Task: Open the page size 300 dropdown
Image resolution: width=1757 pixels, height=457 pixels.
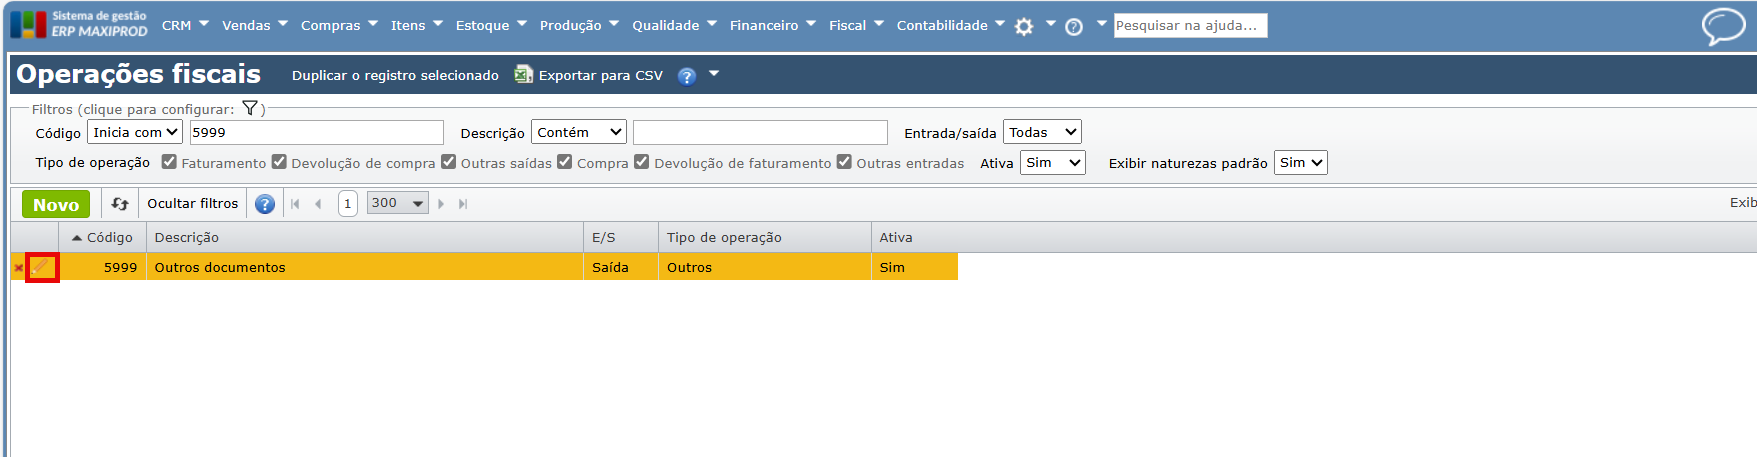Action: coord(398,203)
